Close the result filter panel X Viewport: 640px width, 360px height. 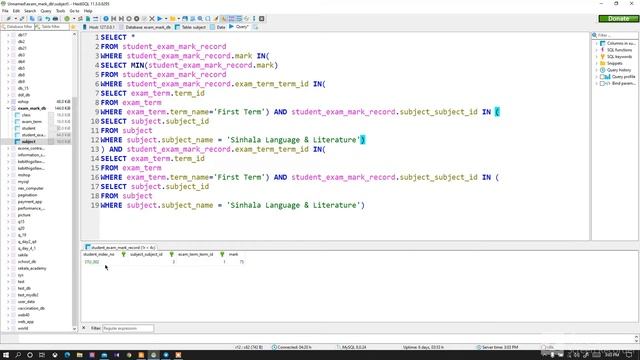tap(84, 328)
